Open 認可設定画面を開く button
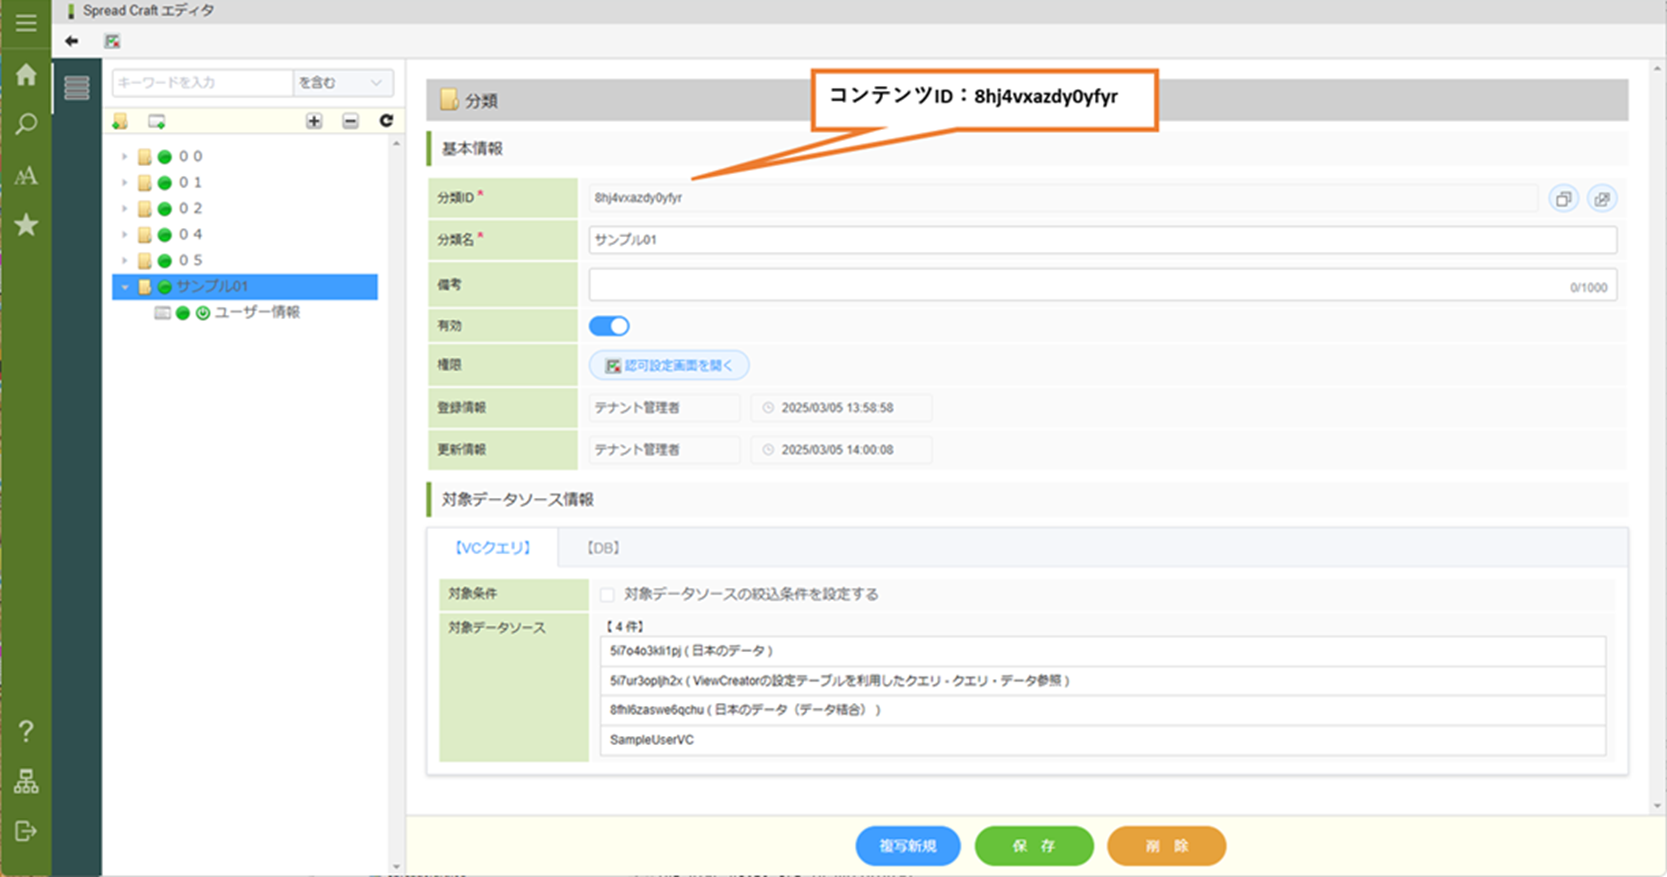The height and width of the screenshot is (877, 1667). point(669,366)
